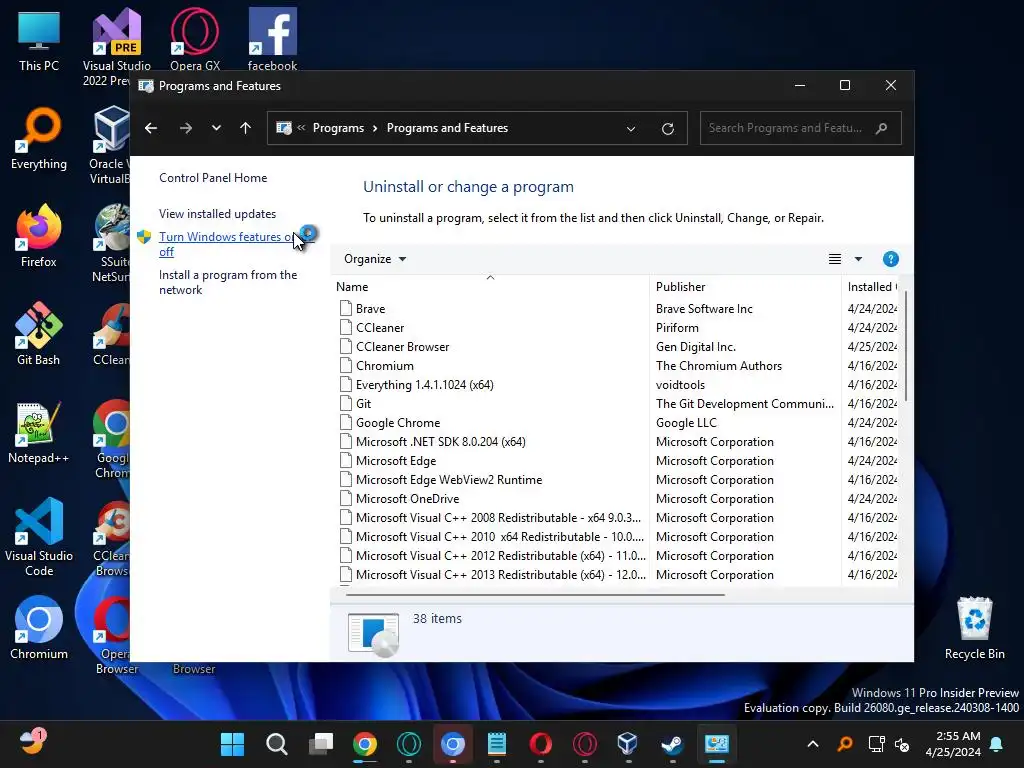Screen dimensions: 1024x768
Task: Select Microsoft .NET SDK 8.0.204 (x64)
Action: click(617, 441)
